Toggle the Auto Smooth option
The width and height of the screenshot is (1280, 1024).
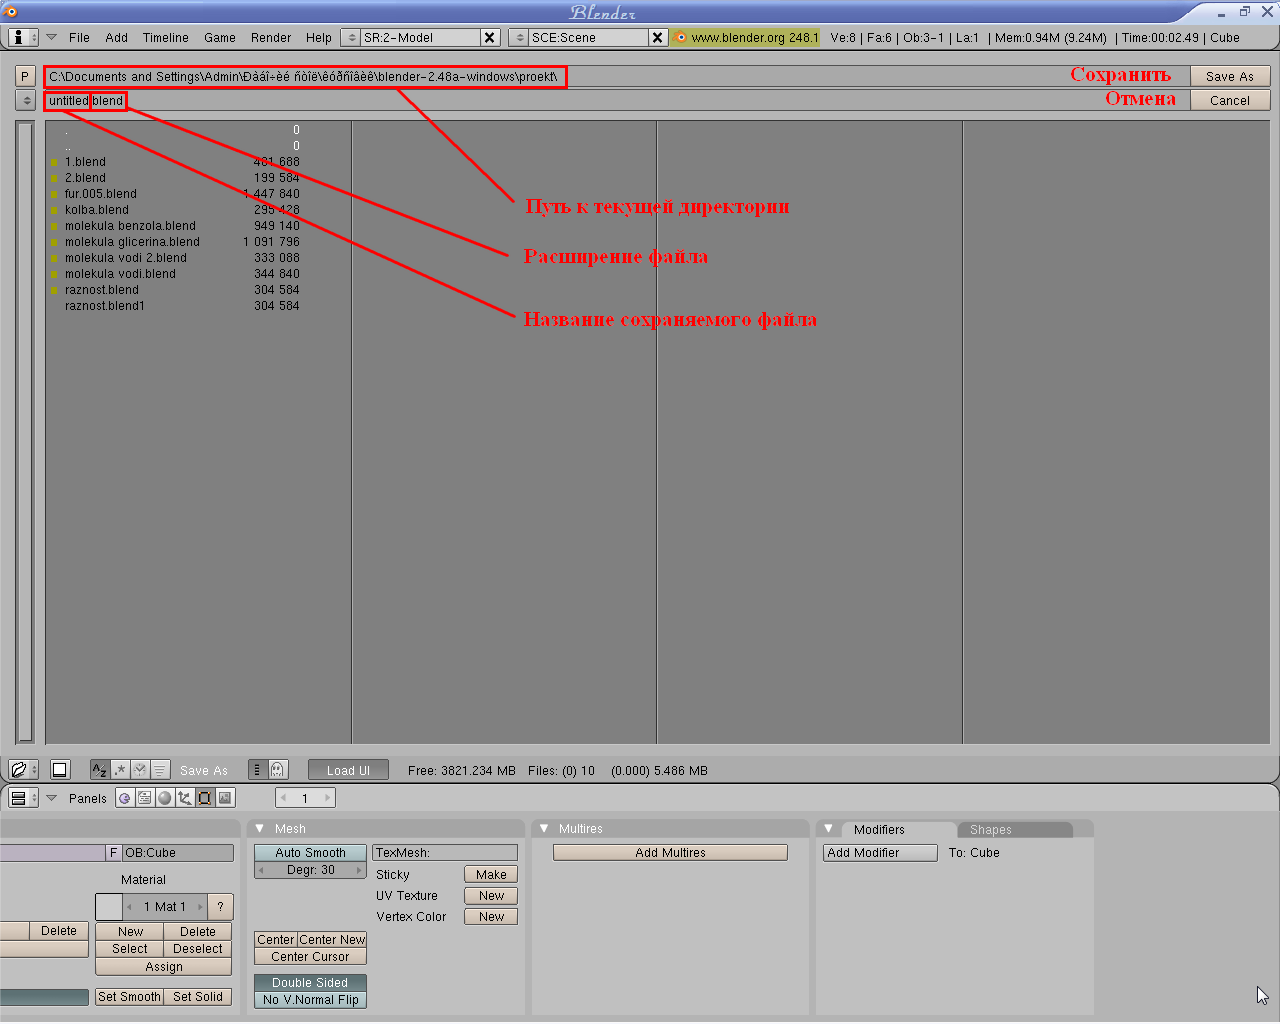[x=310, y=853]
